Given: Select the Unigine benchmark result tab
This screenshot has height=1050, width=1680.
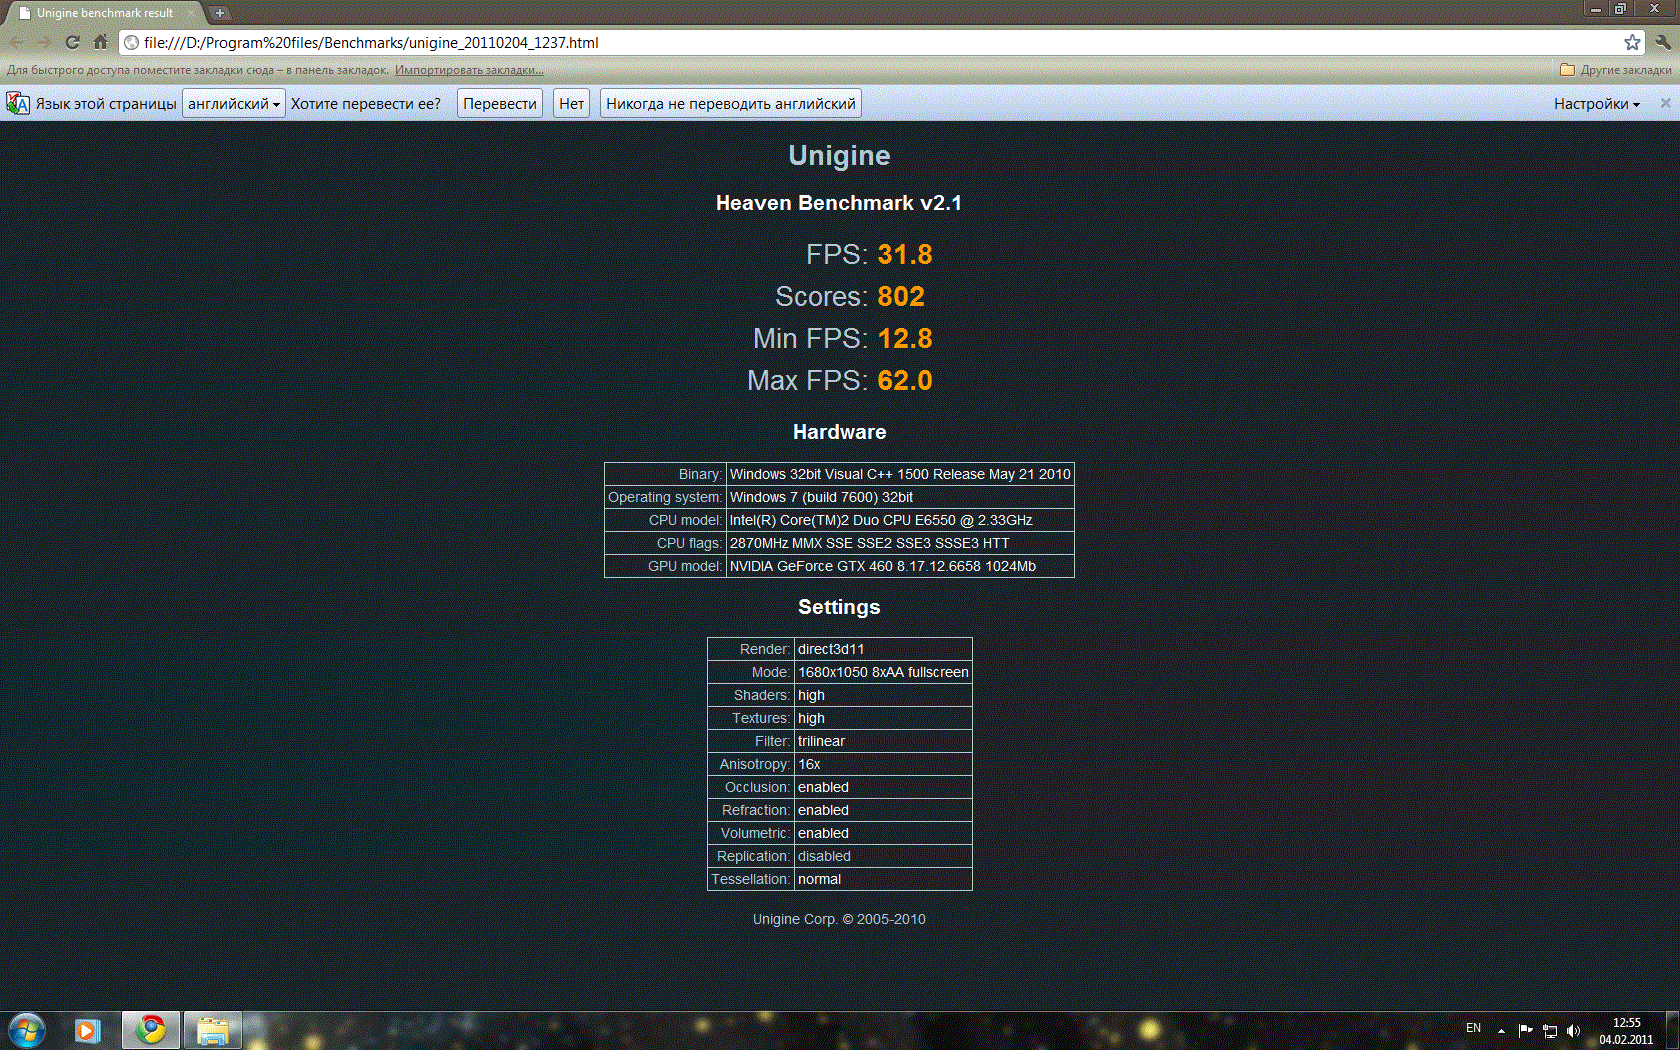Looking at the screenshot, I should [104, 13].
